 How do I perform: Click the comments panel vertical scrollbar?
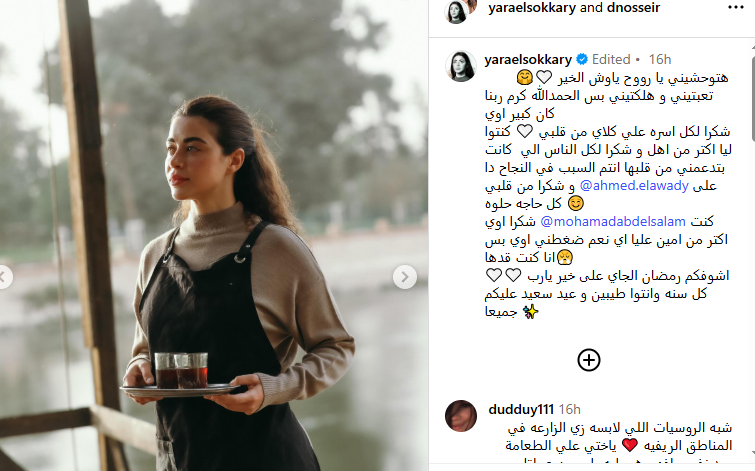click(753, 87)
